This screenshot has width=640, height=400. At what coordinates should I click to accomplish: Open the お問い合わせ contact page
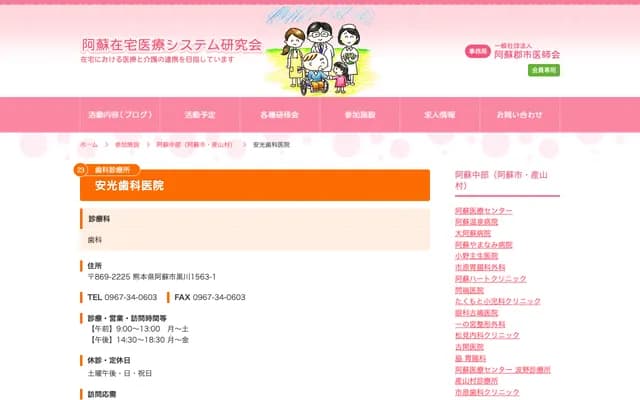point(520,115)
